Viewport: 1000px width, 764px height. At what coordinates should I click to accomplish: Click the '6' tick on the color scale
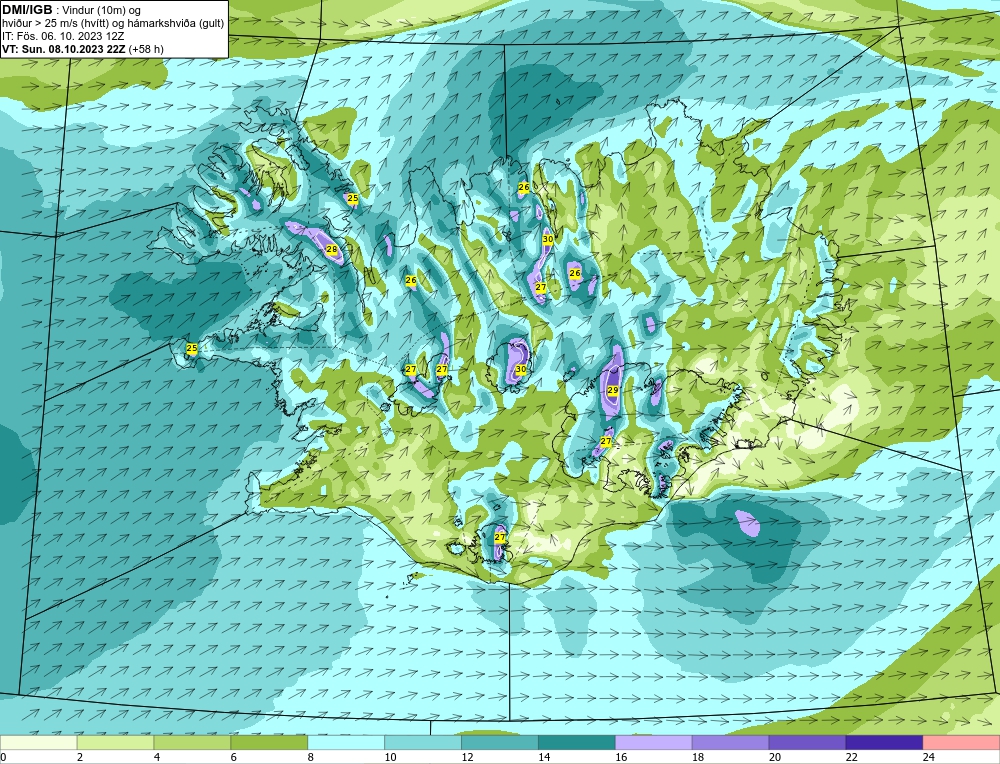click(233, 757)
